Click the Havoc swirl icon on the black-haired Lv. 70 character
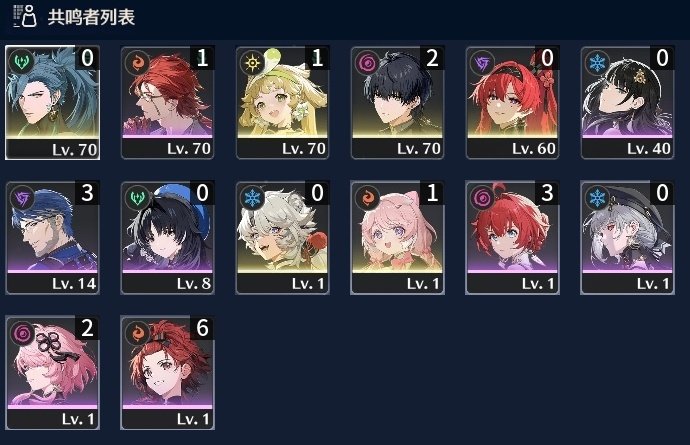This screenshot has height=445, width=690. click(367, 63)
